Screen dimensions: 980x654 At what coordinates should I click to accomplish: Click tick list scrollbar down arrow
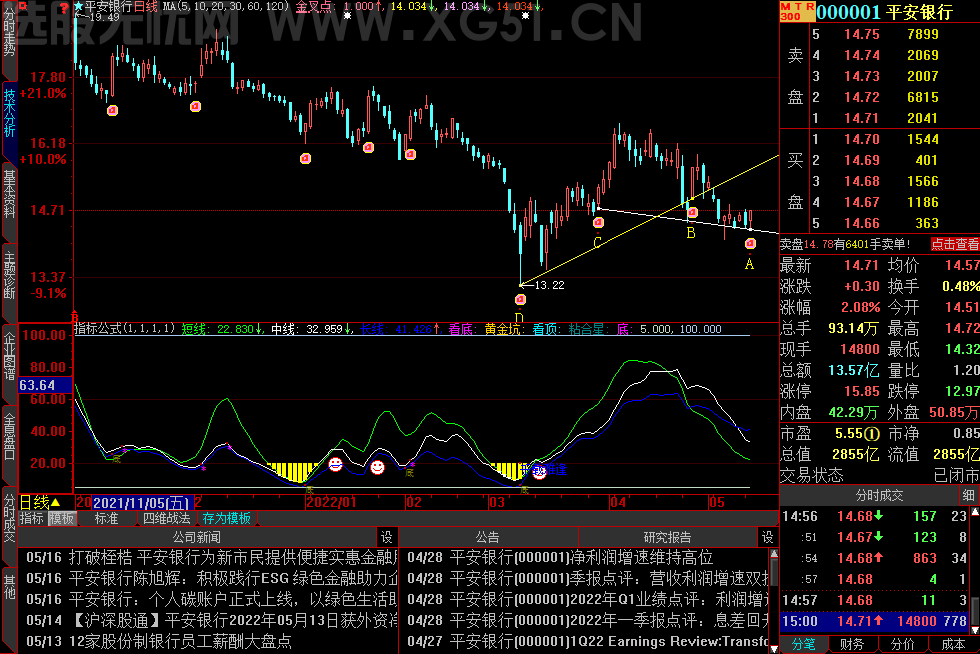pyautogui.click(x=974, y=630)
